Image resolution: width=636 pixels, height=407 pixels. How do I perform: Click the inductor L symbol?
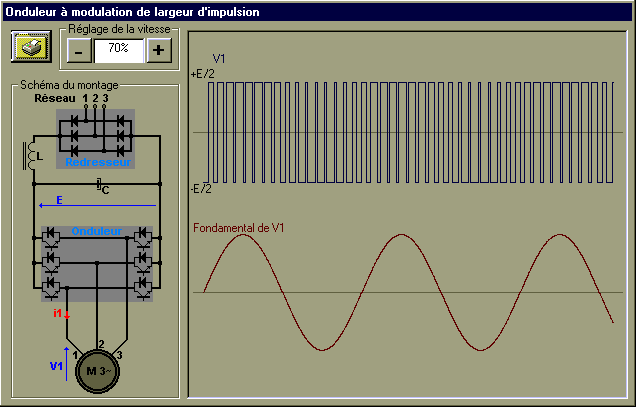(x=32, y=156)
